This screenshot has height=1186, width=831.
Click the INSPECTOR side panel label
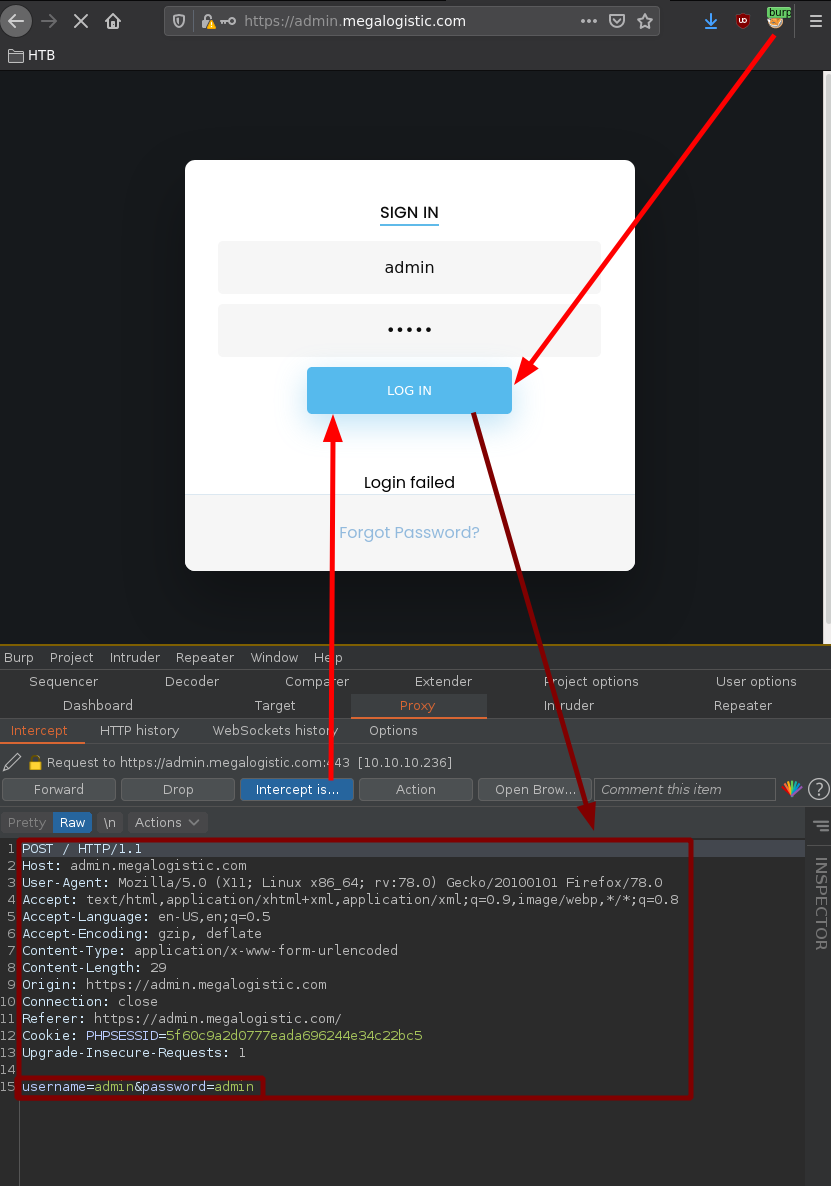click(x=820, y=903)
